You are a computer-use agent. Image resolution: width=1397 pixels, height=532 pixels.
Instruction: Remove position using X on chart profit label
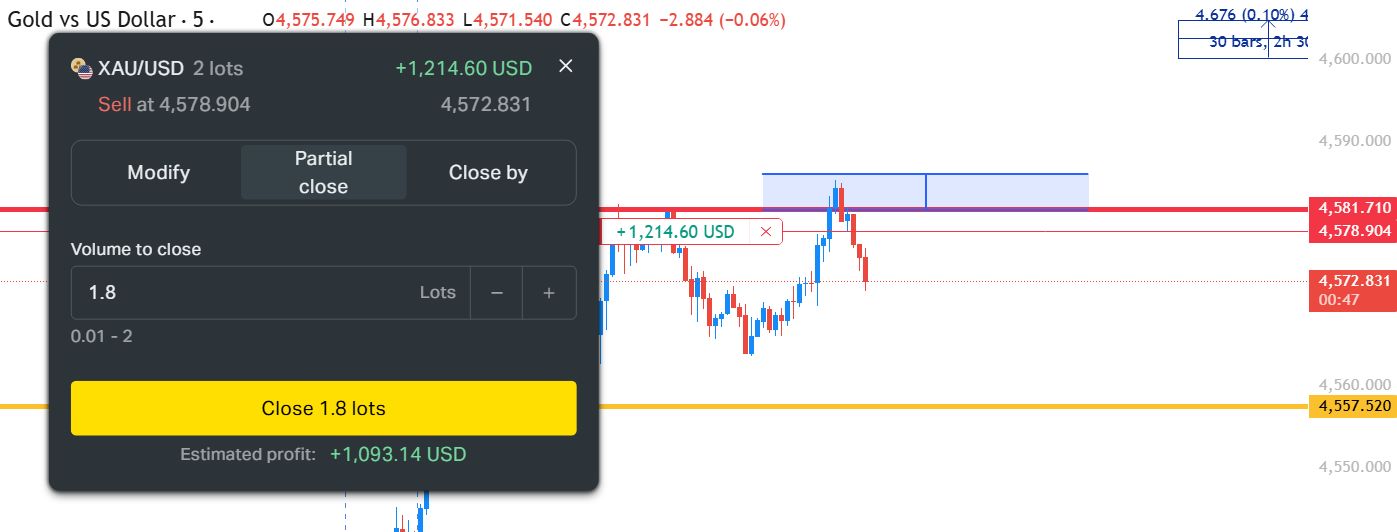(766, 232)
